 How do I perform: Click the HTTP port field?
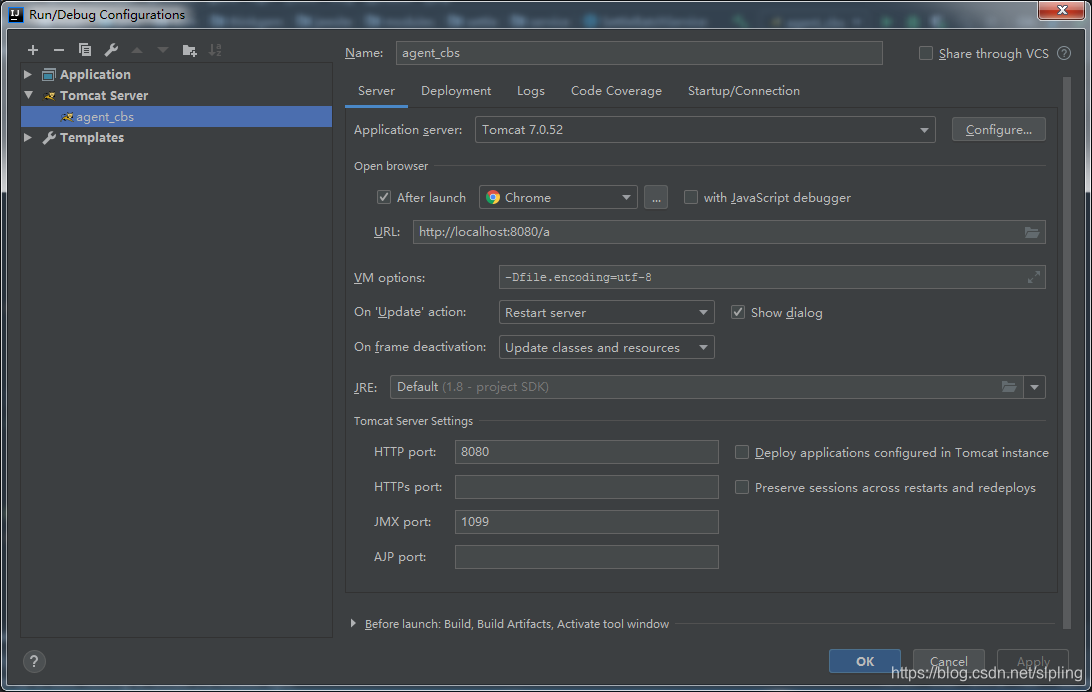[x=586, y=452]
